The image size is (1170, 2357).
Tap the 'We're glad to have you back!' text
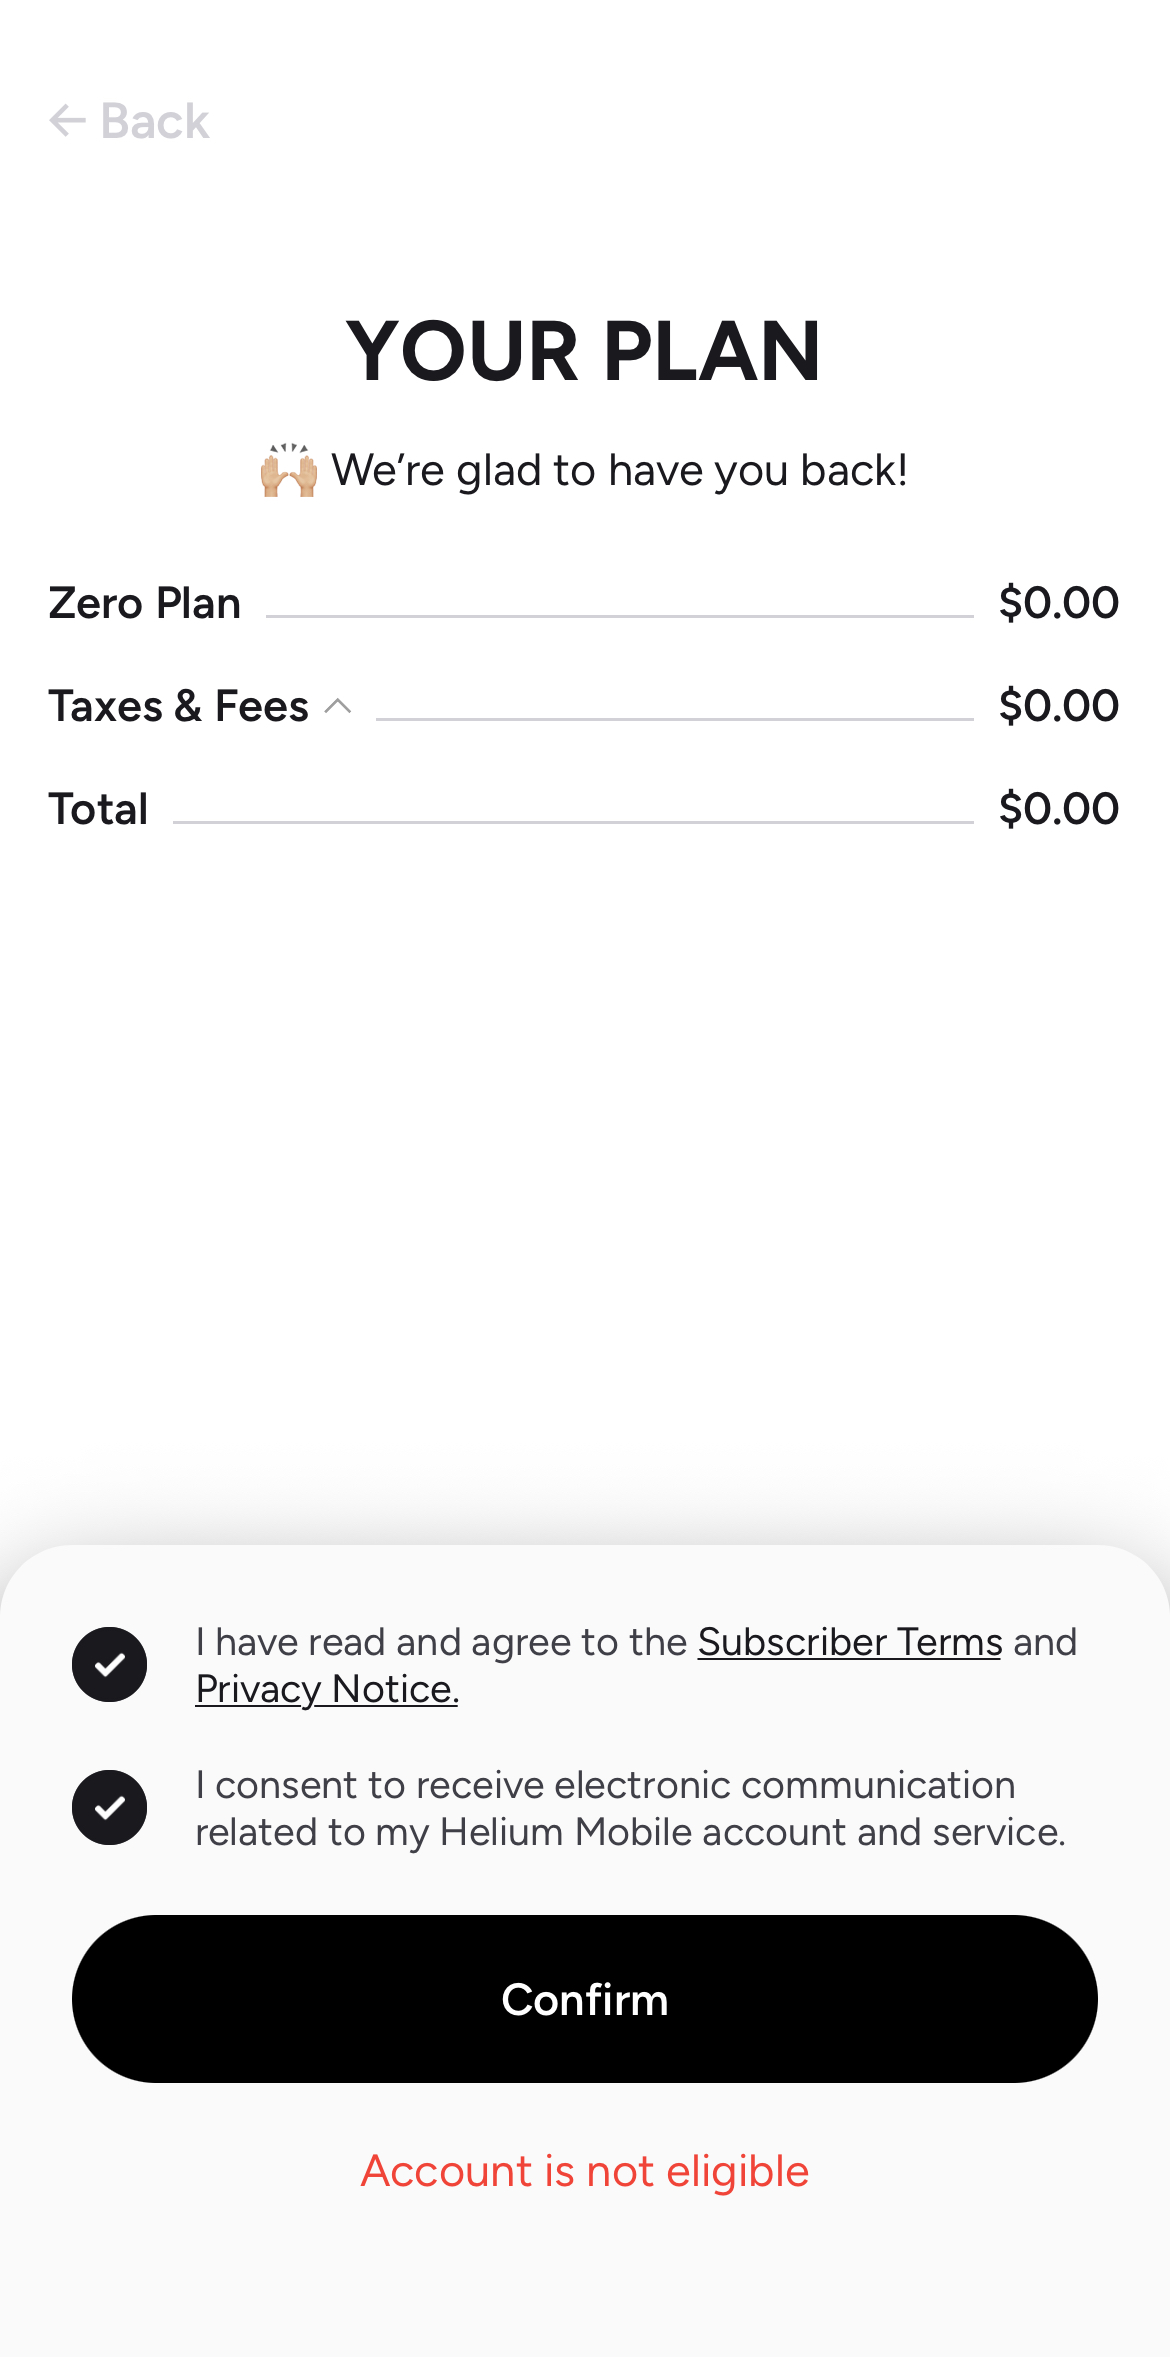(x=619, y=471)
